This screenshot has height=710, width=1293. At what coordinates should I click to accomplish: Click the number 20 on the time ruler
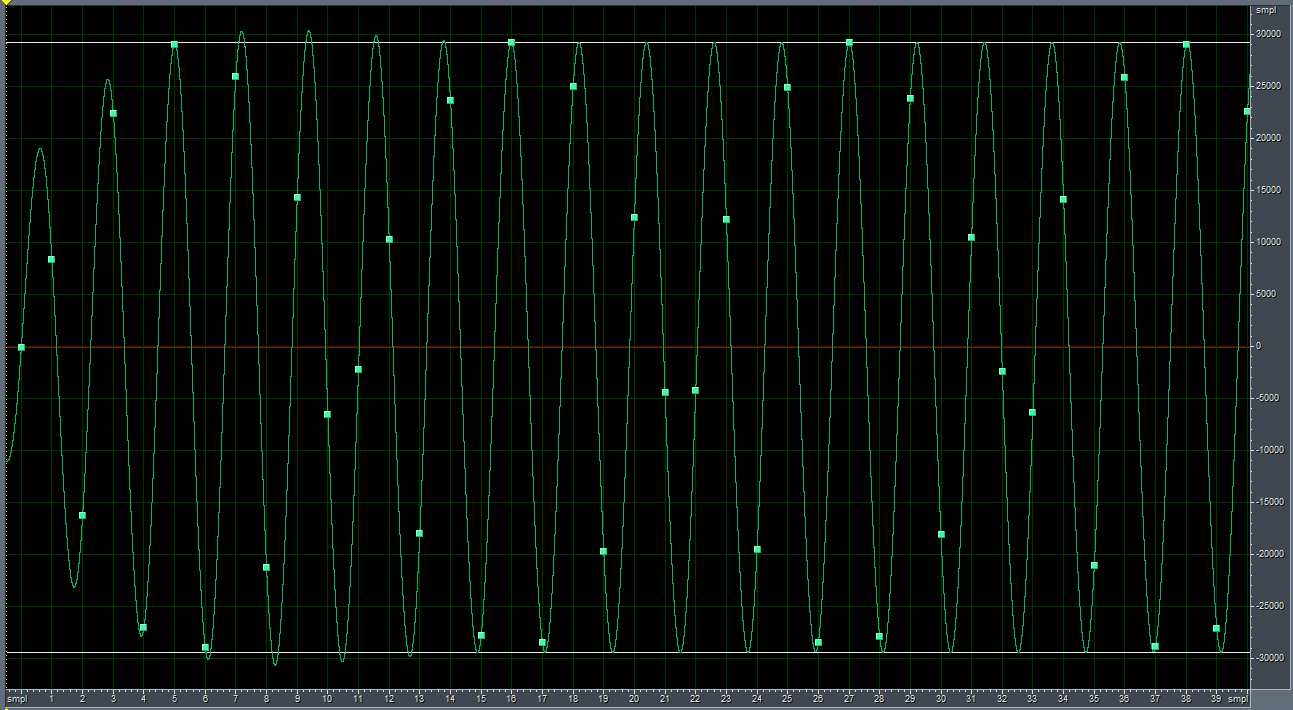pyautogui.click(x=634, y=698)
